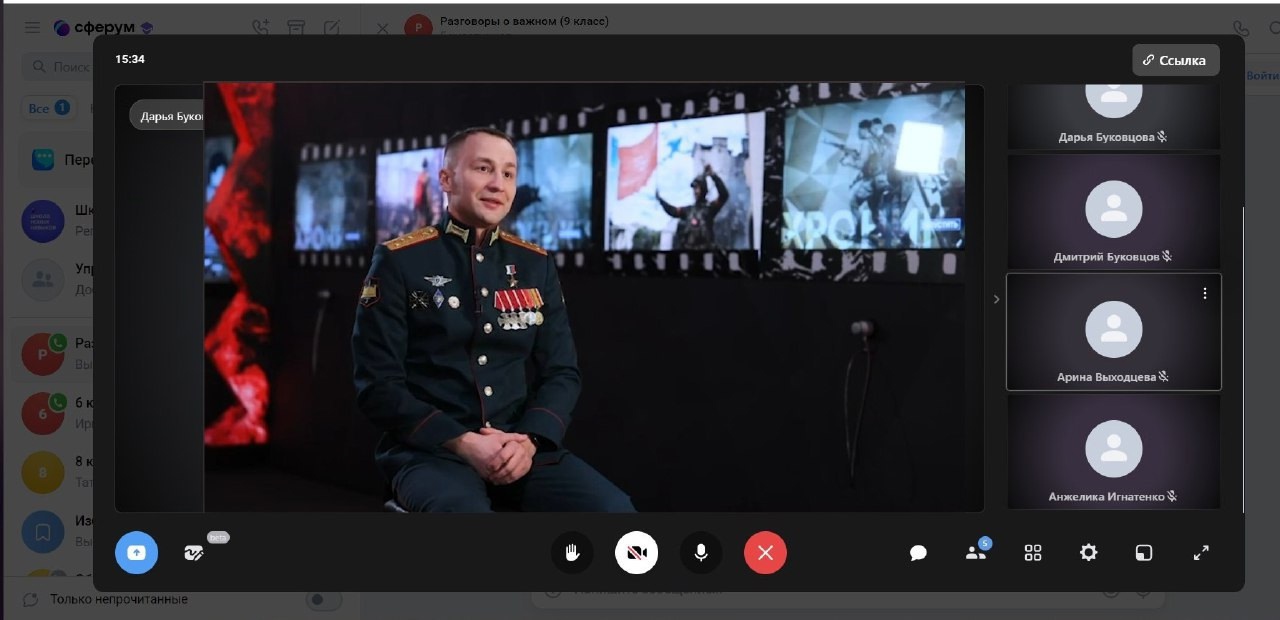The height and width of the screenshot is (620, 1280).
Task: Click the presenter name label Дарья Буко…
Action: click(168, 116)
